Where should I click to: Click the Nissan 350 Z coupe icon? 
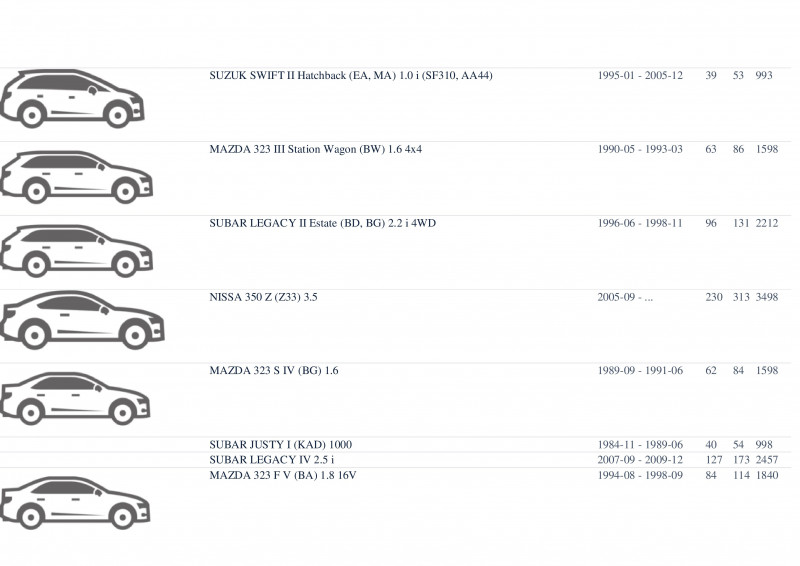coord(82,320)
